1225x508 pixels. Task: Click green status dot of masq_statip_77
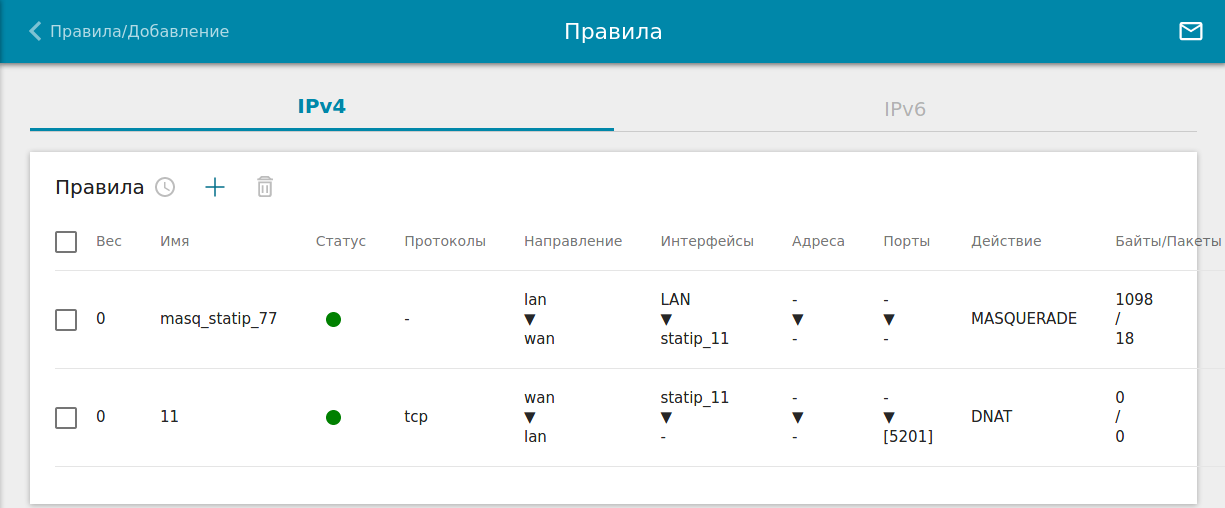334,319
